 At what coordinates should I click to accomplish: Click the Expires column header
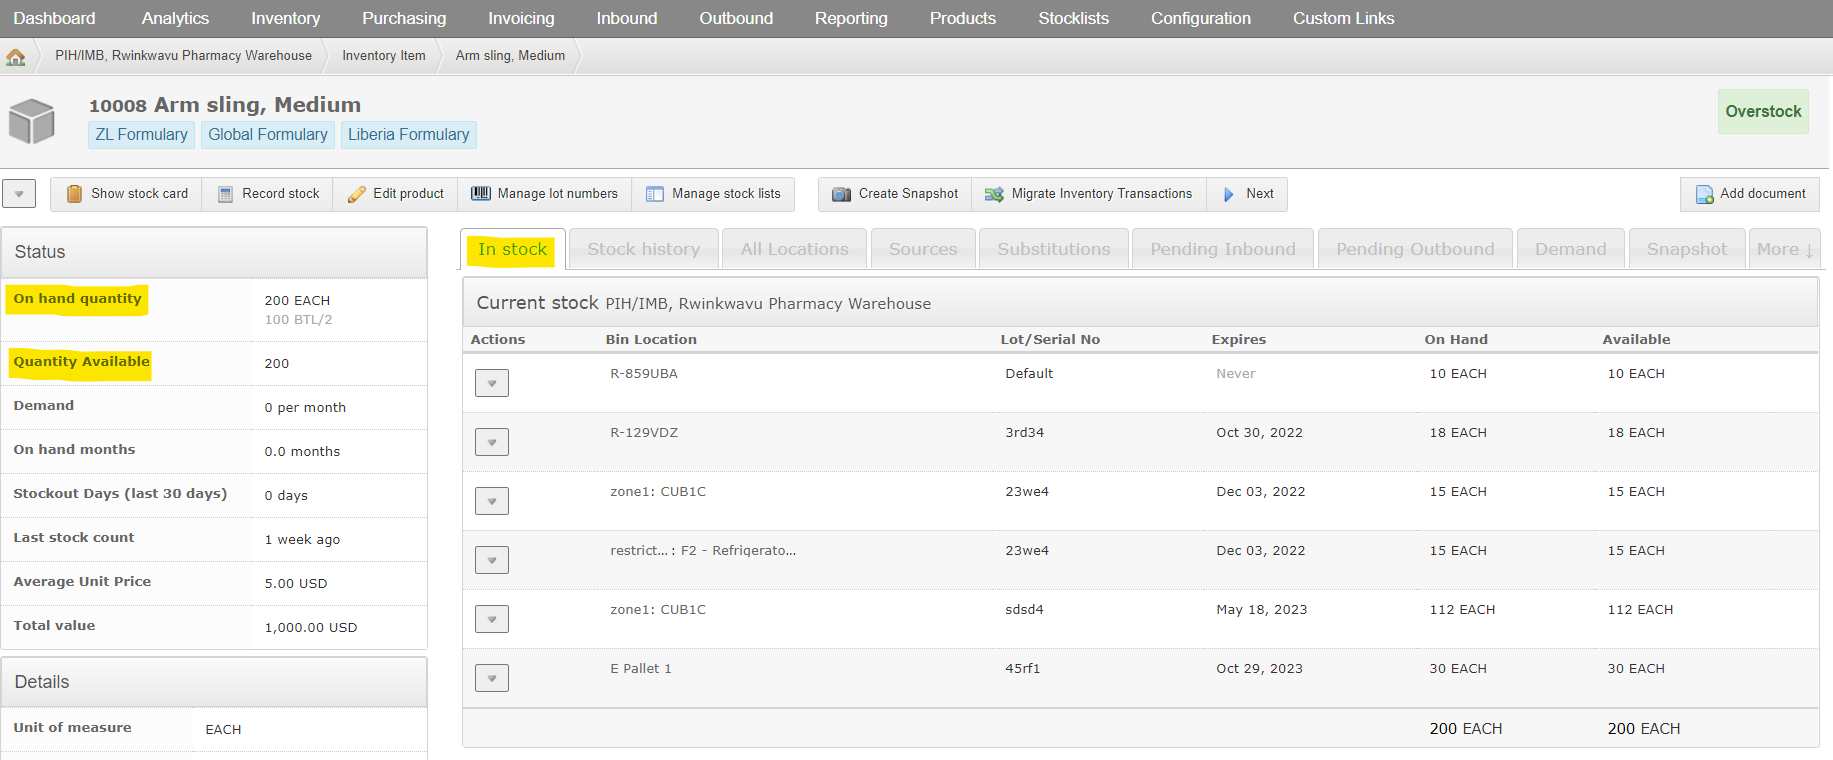[x=1239, y=340]
